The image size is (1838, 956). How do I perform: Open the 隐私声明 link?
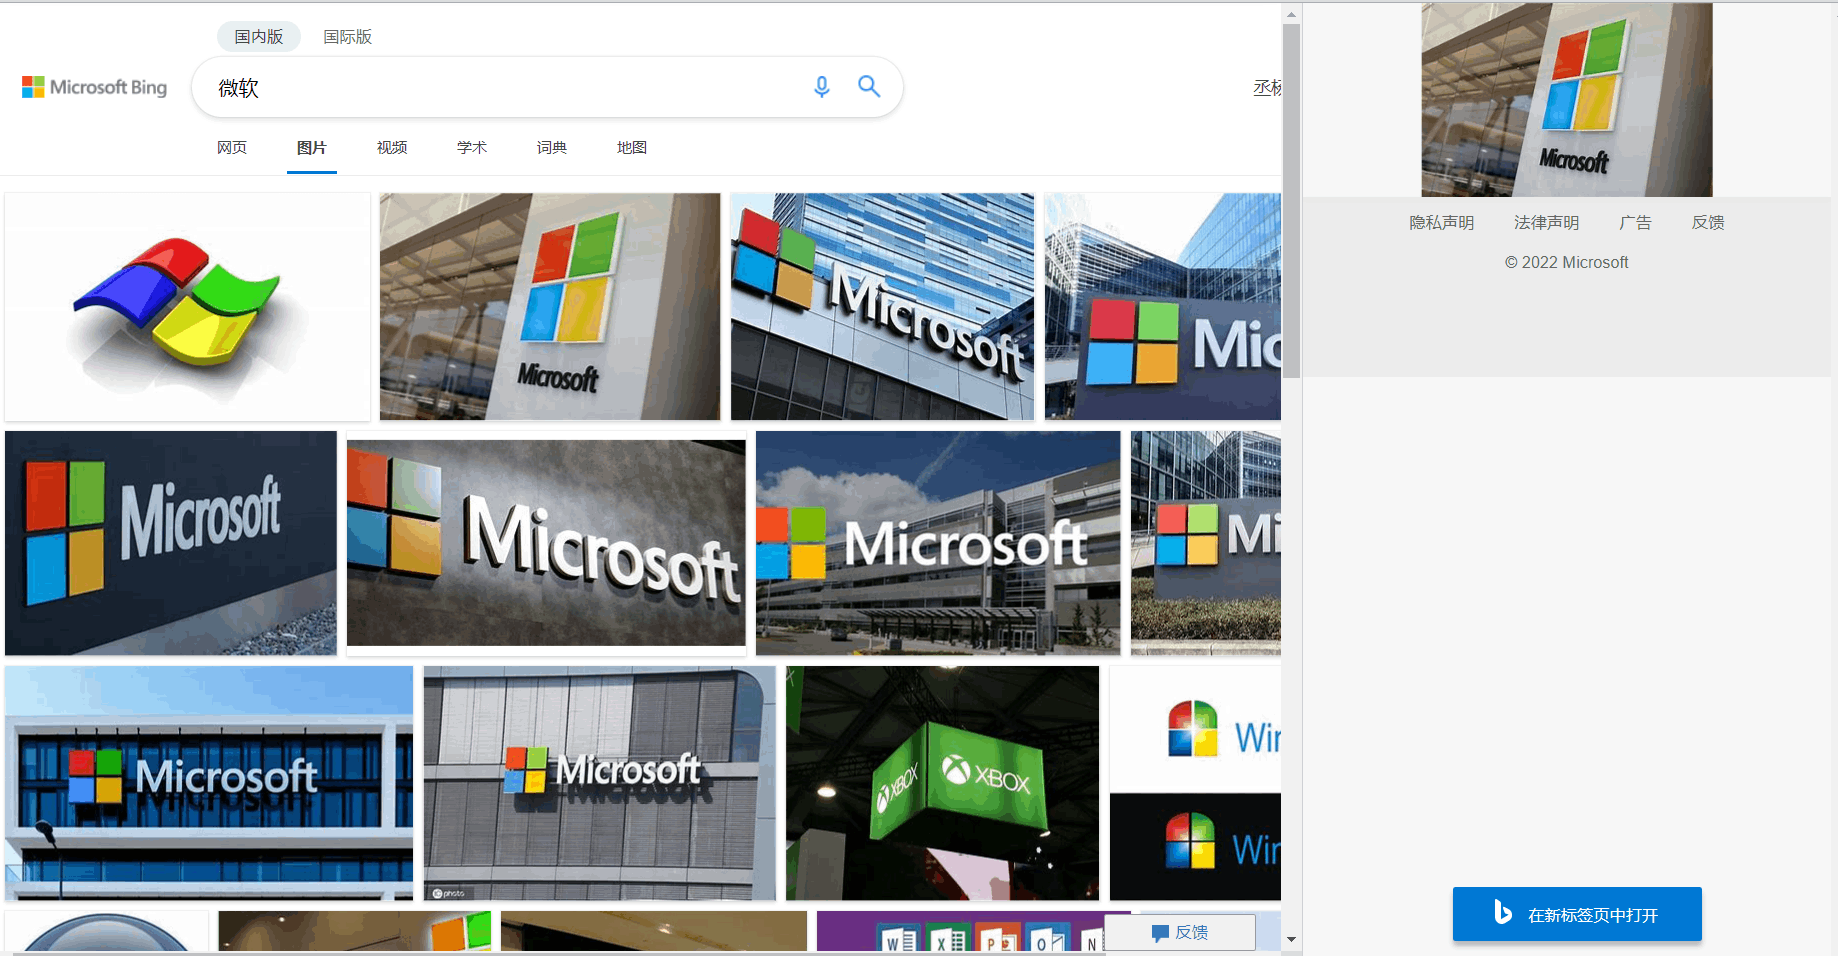click(1441, 222)
